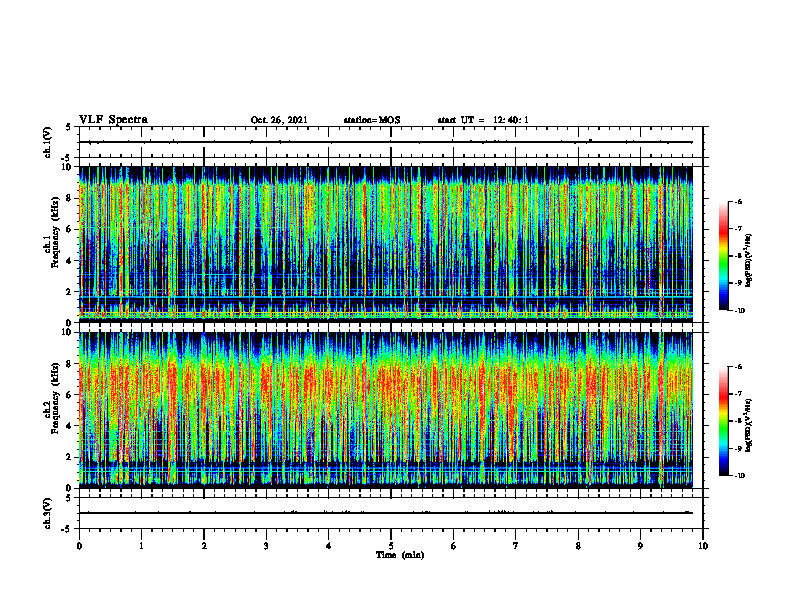Click time axis tick label "2"

click(204, 546)
